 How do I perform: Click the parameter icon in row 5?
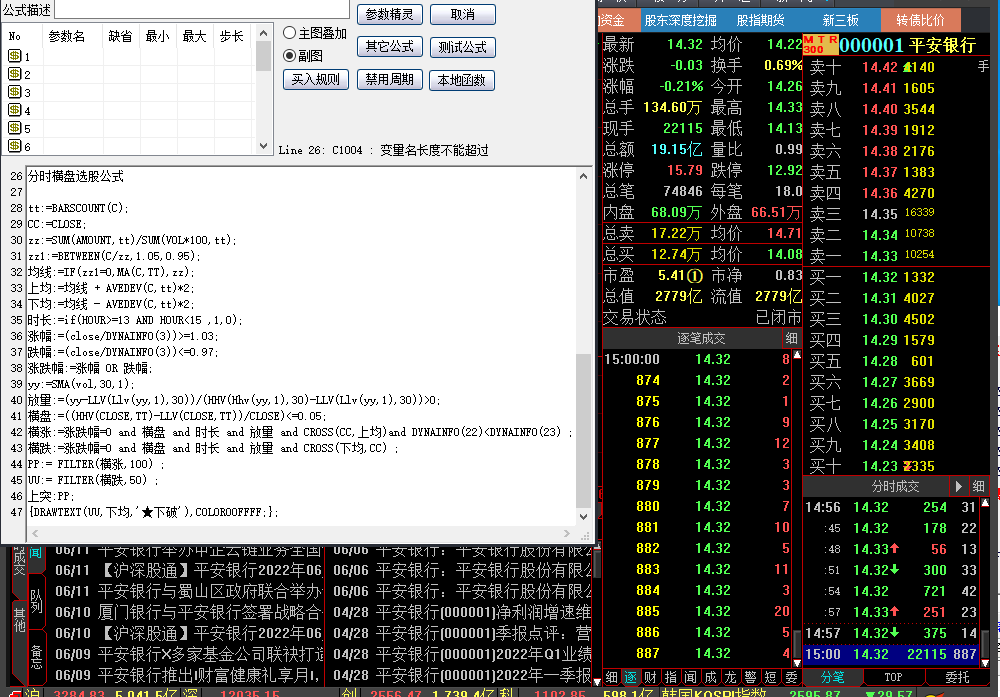tap(15, 127)
